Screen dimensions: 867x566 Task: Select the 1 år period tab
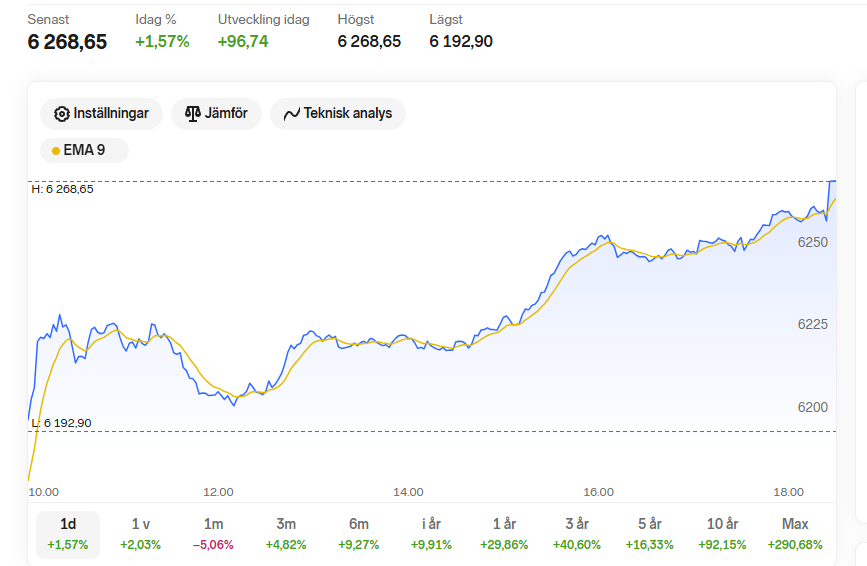pyautogui.click(x=504, y=534)
